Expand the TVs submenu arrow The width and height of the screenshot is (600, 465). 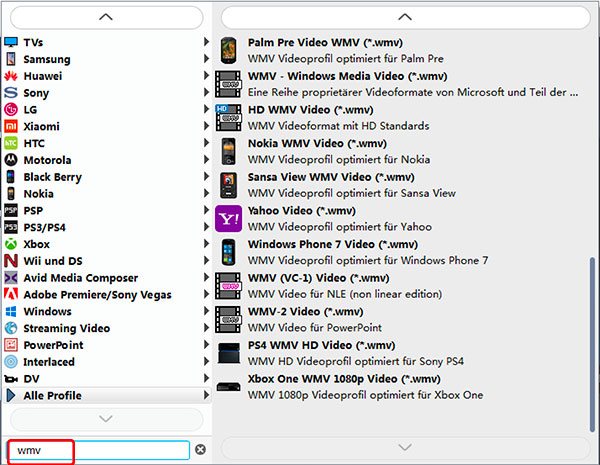click(206, 42)
